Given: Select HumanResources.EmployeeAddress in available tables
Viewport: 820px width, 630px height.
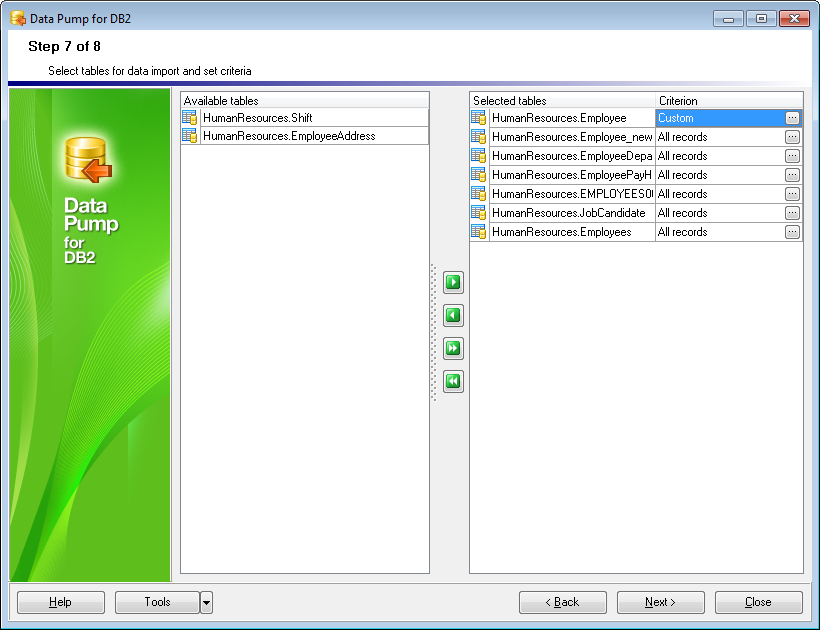Looking at the screenshot, I should coord(289,136).
